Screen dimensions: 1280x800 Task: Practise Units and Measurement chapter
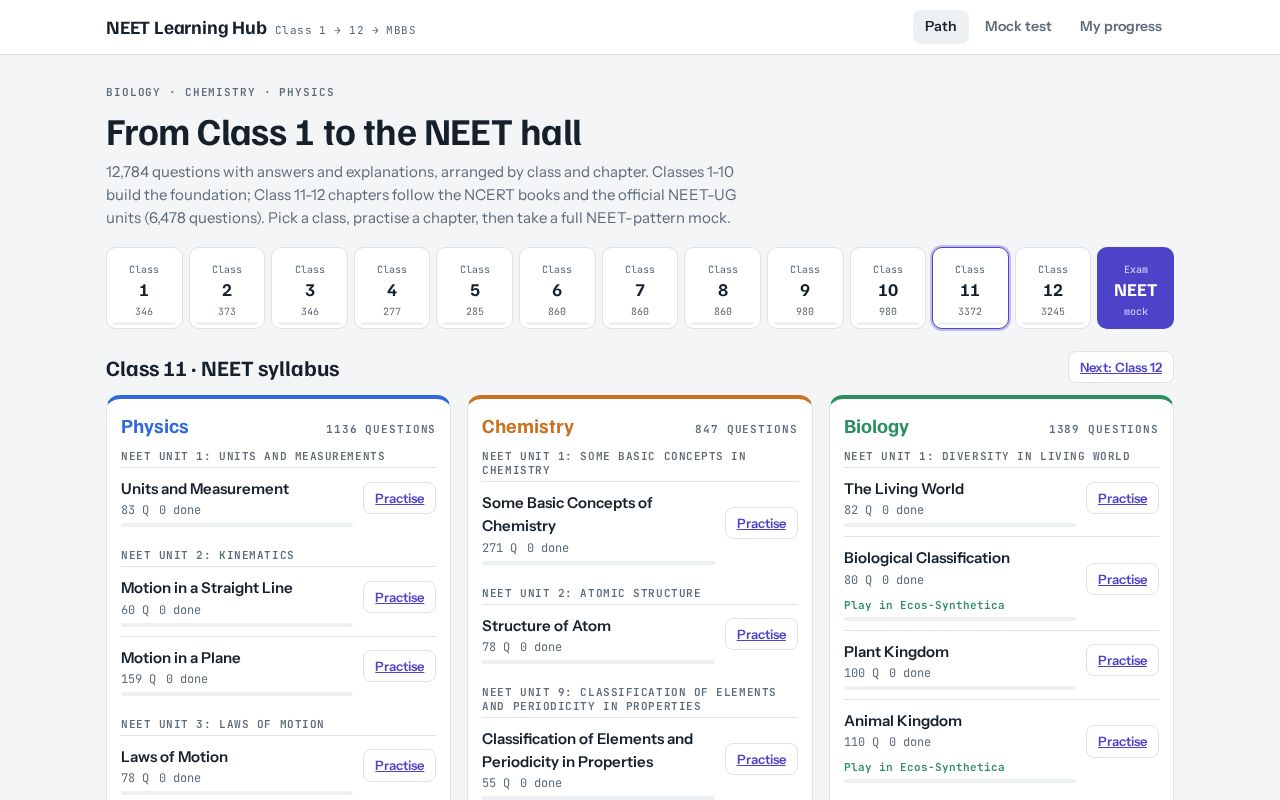coord(399,498)
